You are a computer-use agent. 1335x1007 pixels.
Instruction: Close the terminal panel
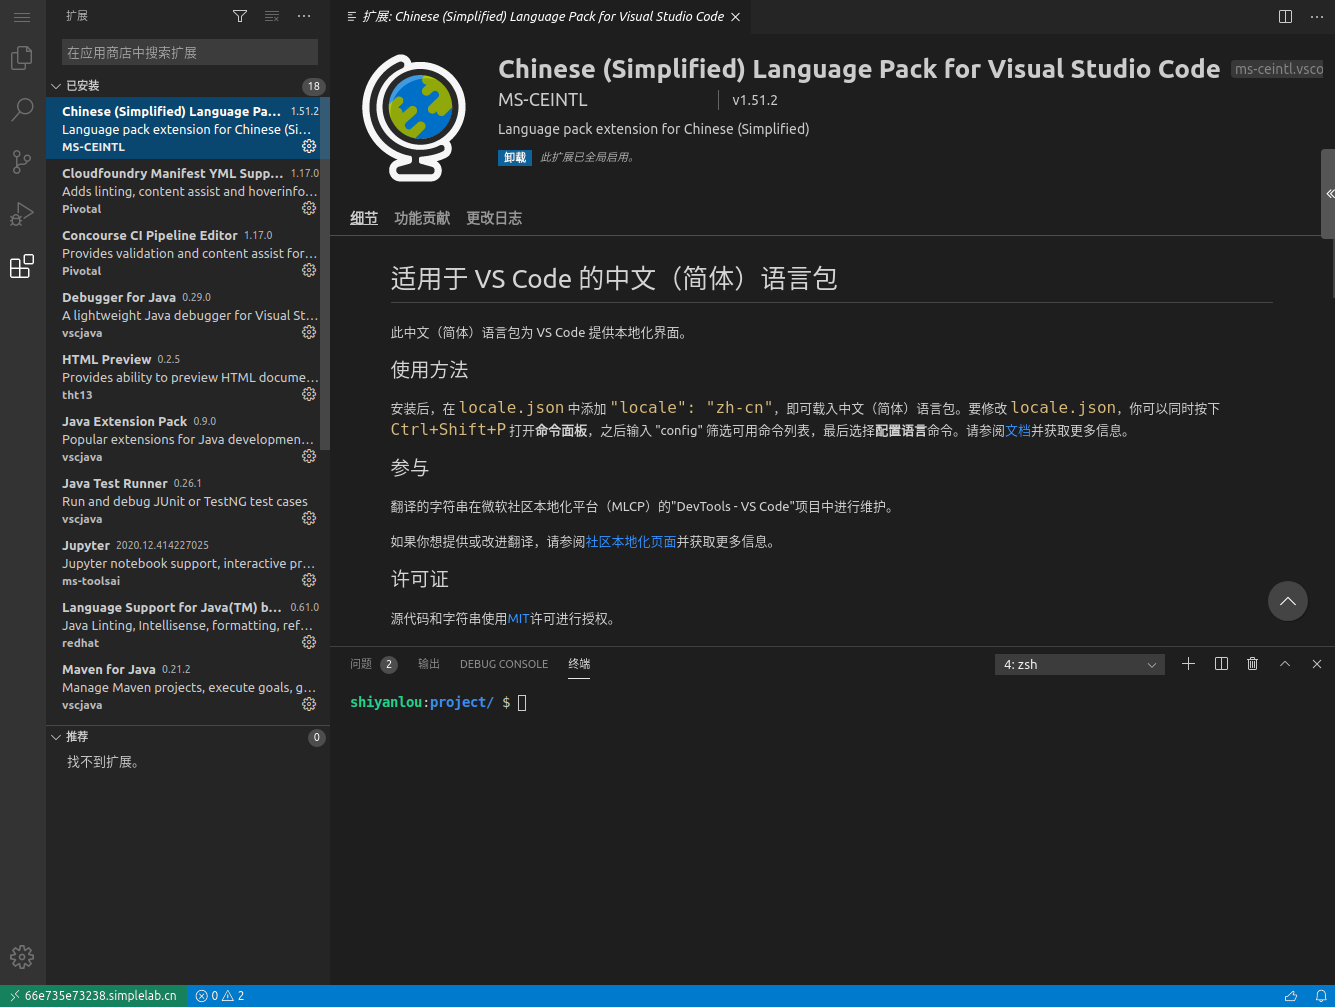tap(1317, 664)
